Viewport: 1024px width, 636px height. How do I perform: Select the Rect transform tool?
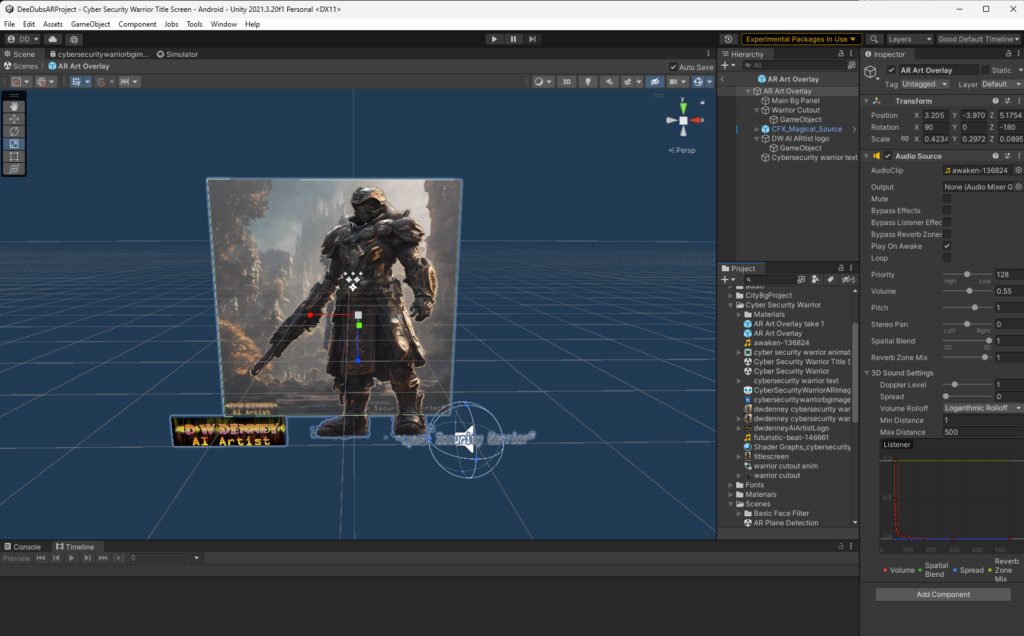[x=14, y=156]
